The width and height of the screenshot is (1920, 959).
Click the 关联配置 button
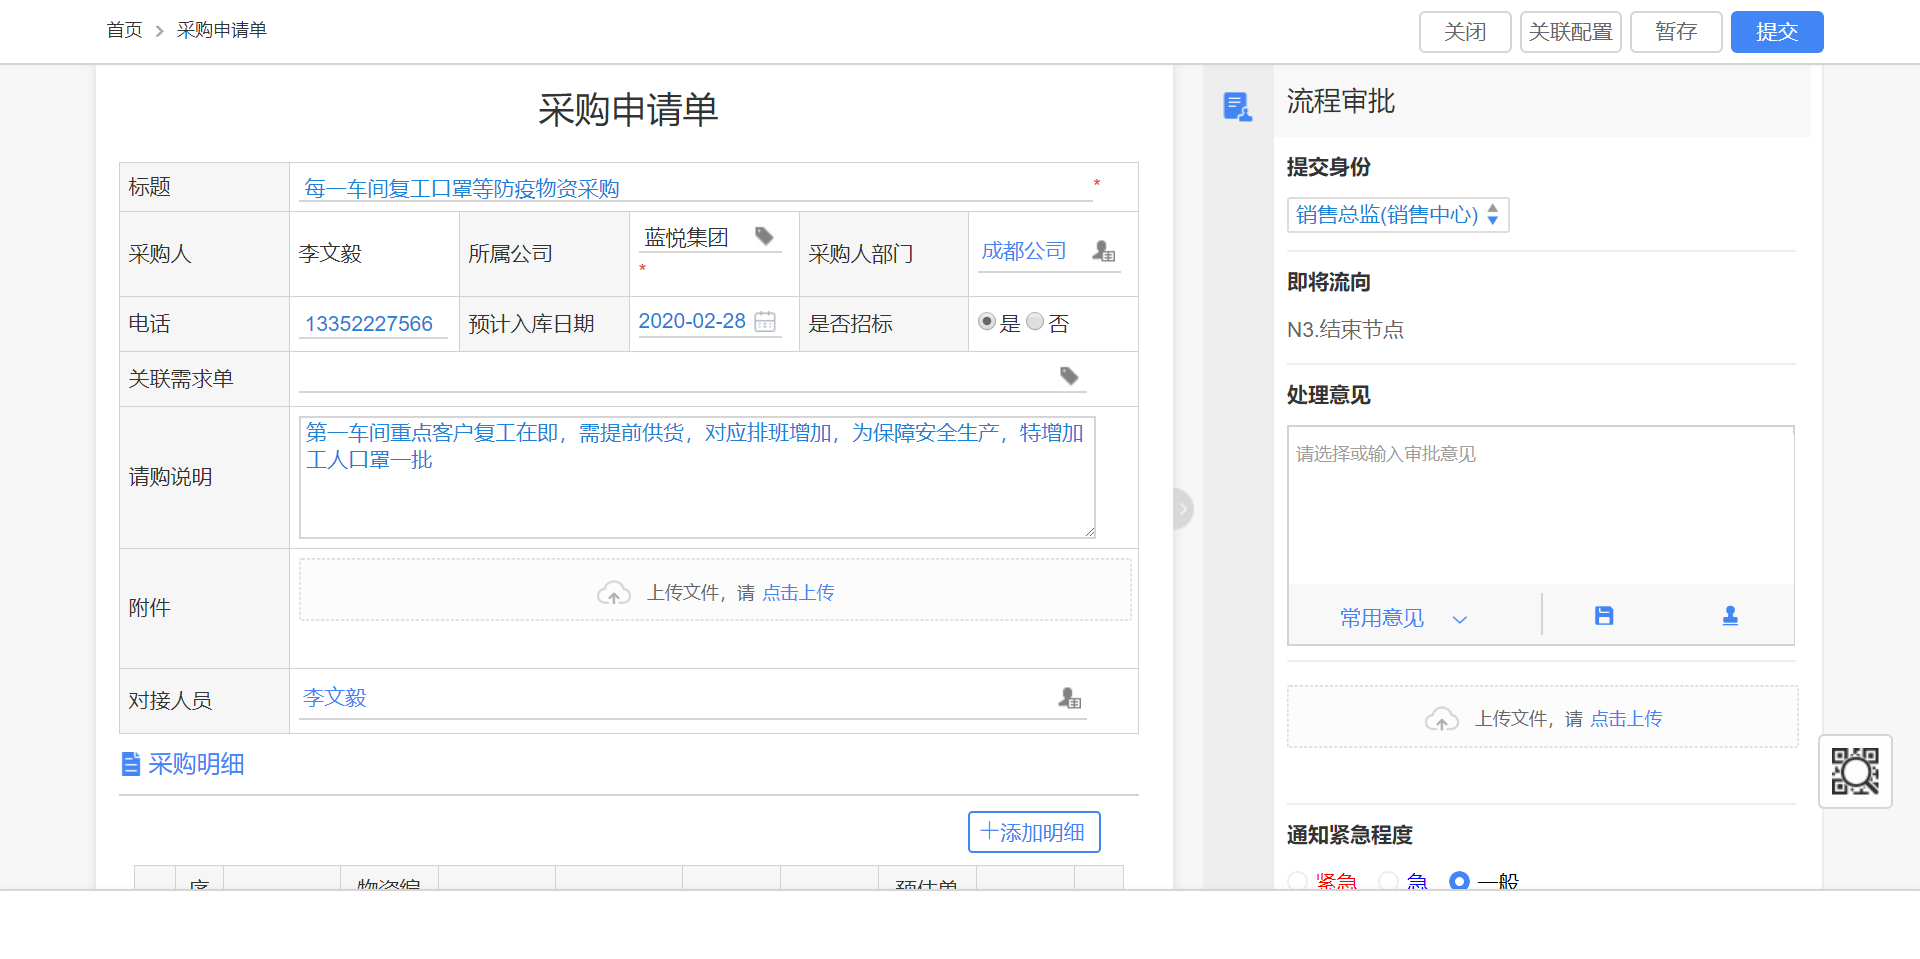pos(1571,32)
